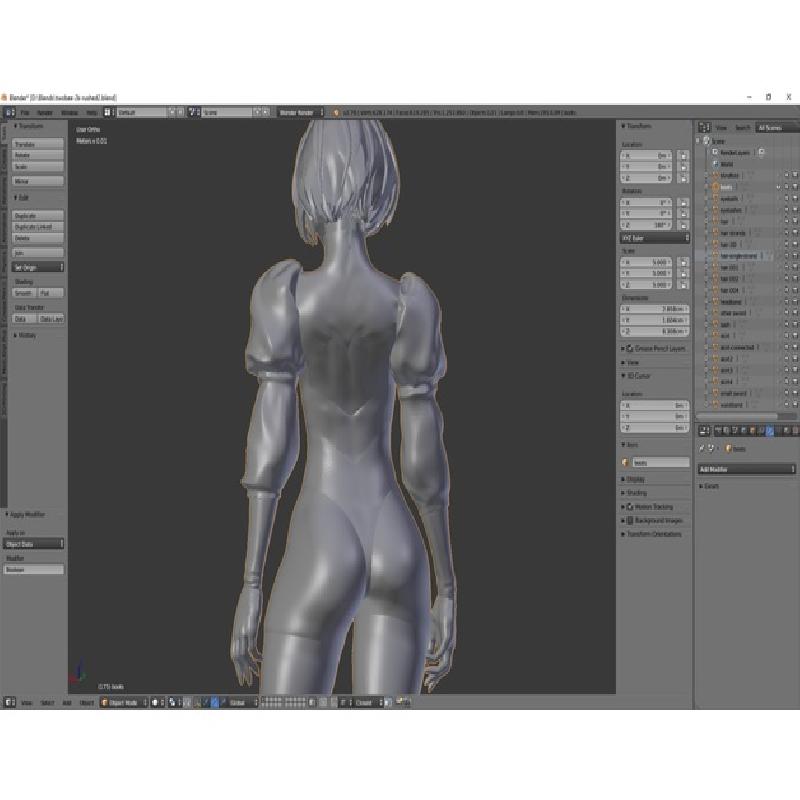Open the Set Origin dropdown

38,267
